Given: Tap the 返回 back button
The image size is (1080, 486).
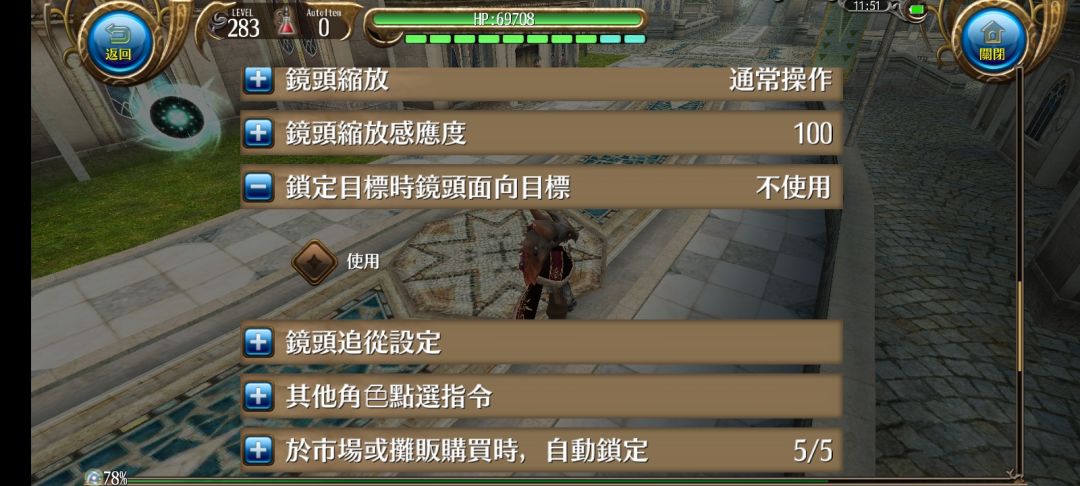Looking at the screenshot, I should (x=118, y=42).
